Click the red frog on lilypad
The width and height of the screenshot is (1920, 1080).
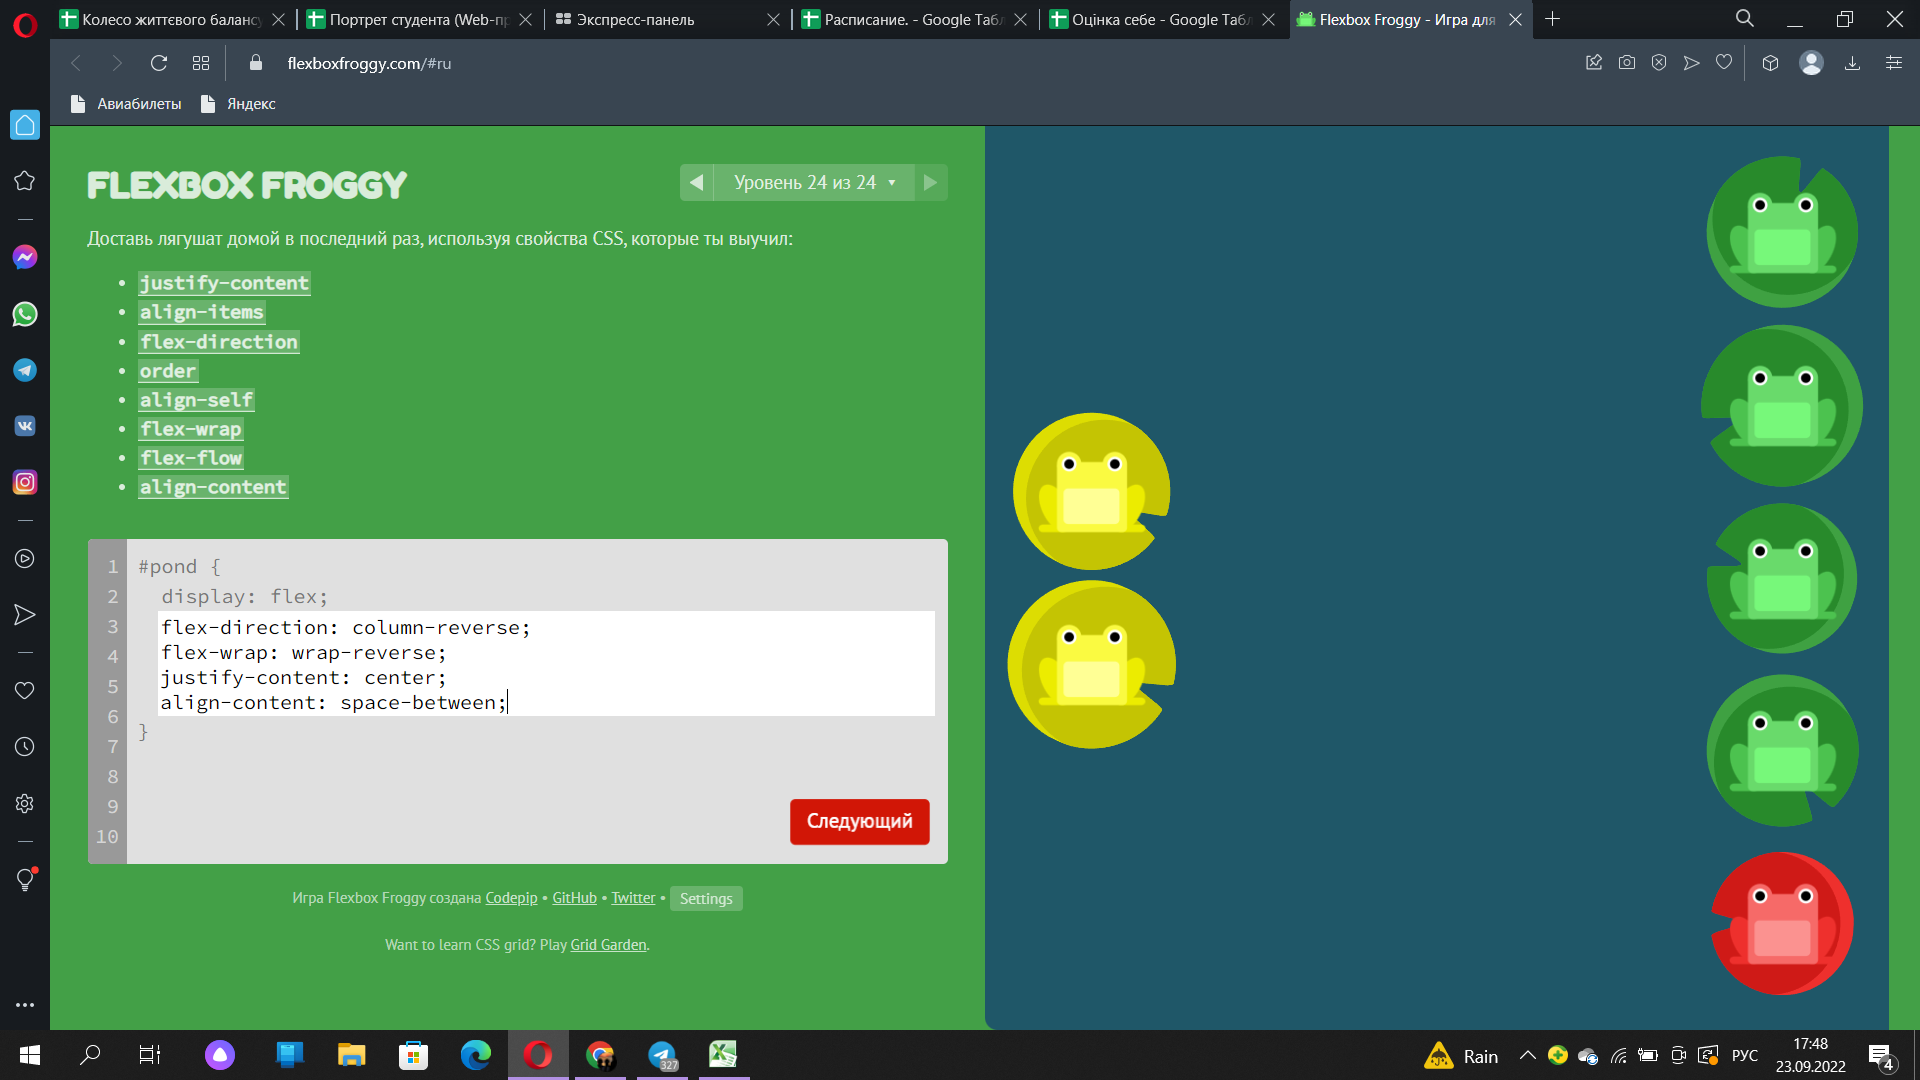coord(1782,923)
